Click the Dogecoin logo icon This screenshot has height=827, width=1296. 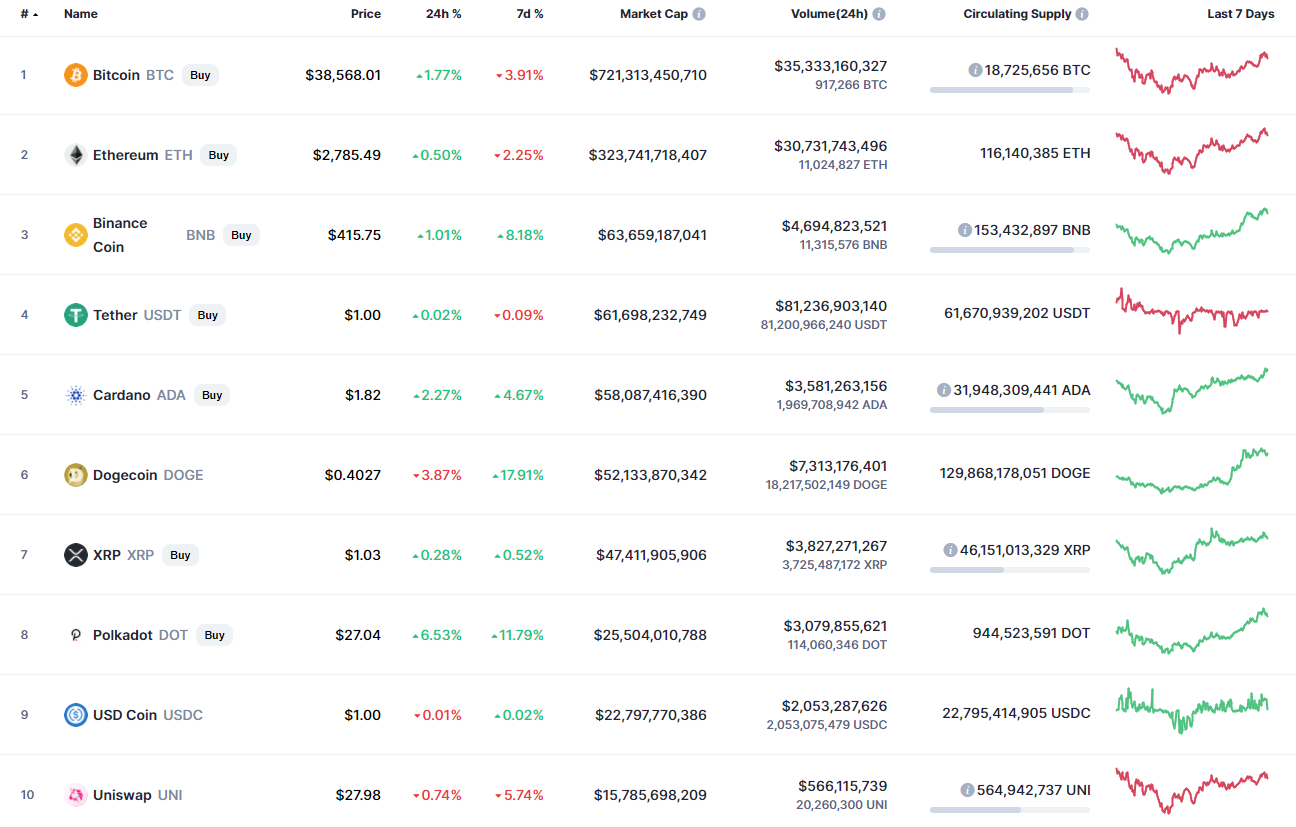pos(76,475)
